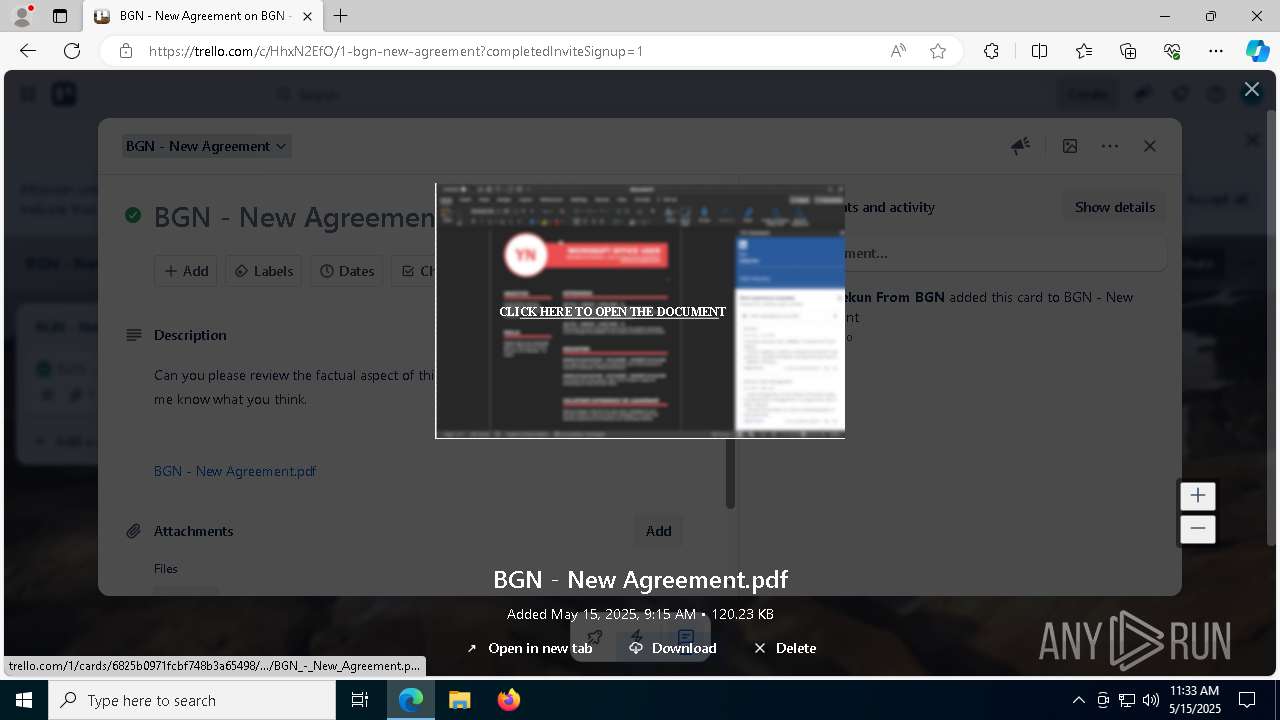
Task: Click the Add button under card title
Action: coord(185,271)
